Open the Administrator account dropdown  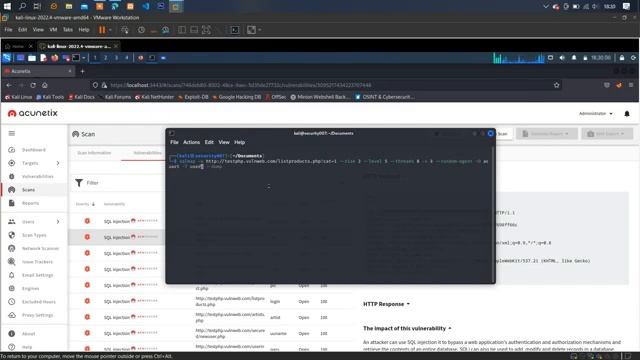596,113
